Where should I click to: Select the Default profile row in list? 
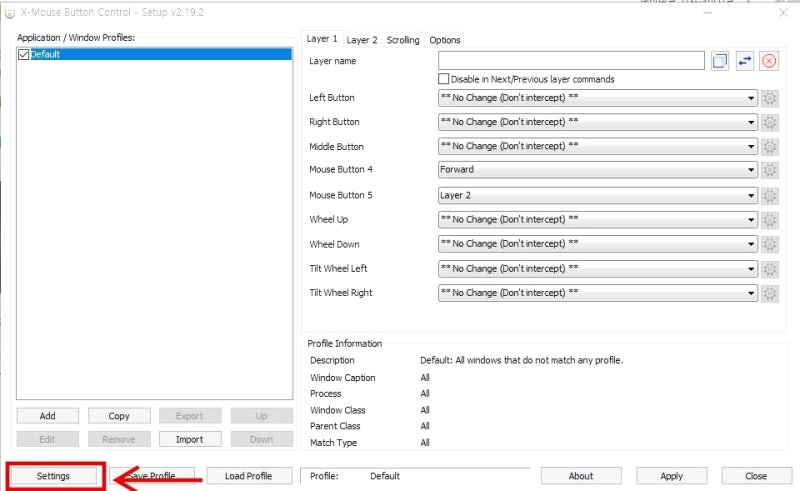coord(155,54)
